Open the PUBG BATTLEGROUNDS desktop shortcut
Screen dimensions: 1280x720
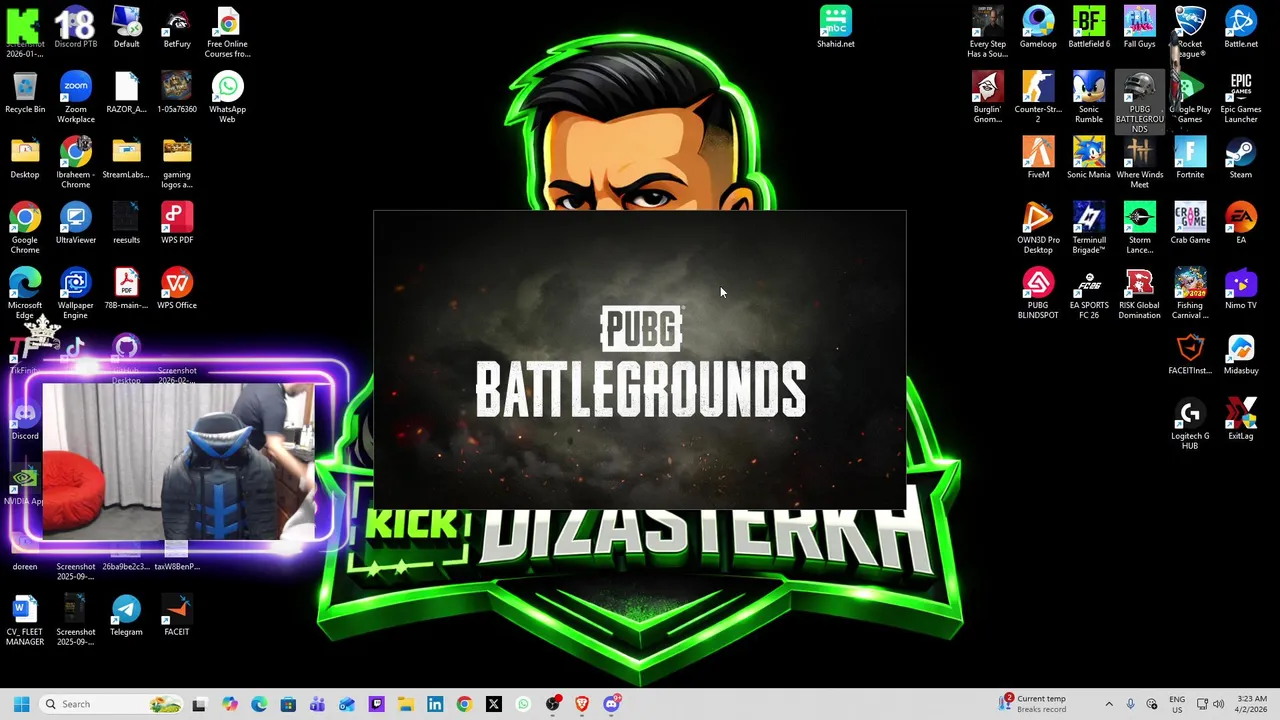pyautogui.click(x=1139, y=102)
